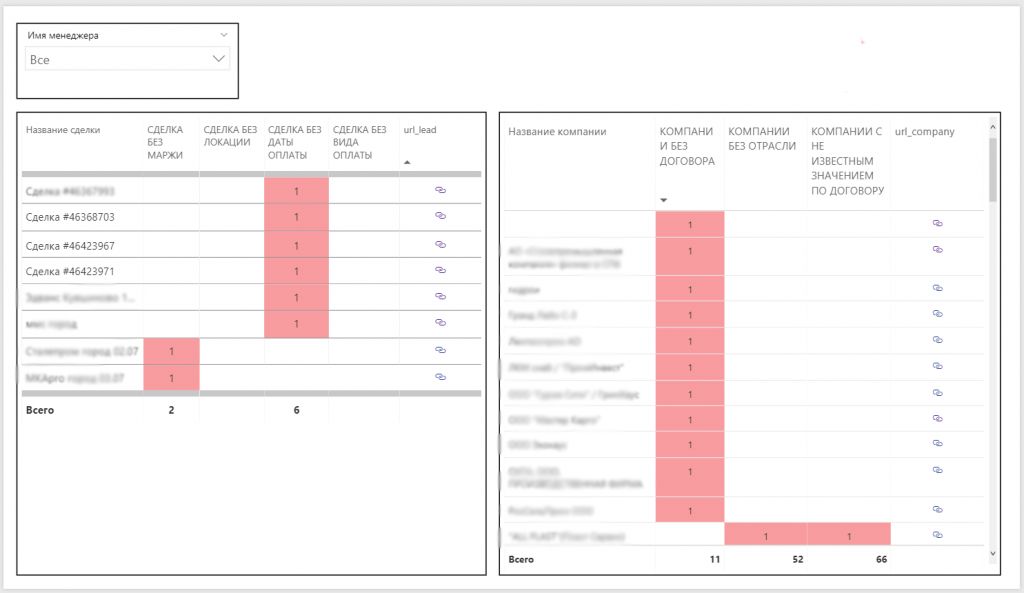Select total 6 for СДЕЛКА БЕЗ ДАТЫ ОПЛАТЫ
1024x593 pixels.
point(296,410)
